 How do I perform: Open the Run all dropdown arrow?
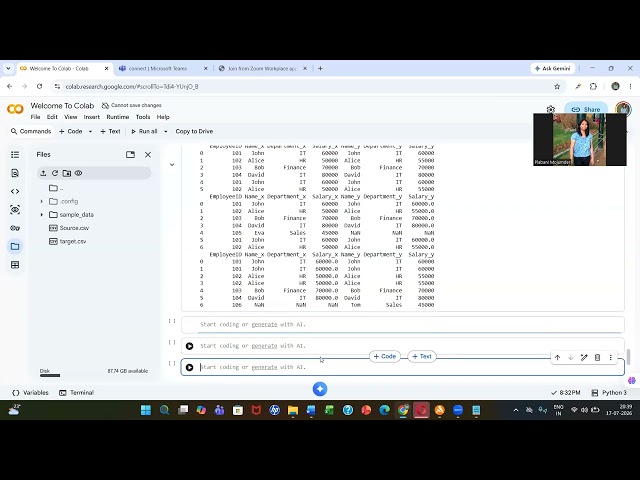click(x=165, y=131)
